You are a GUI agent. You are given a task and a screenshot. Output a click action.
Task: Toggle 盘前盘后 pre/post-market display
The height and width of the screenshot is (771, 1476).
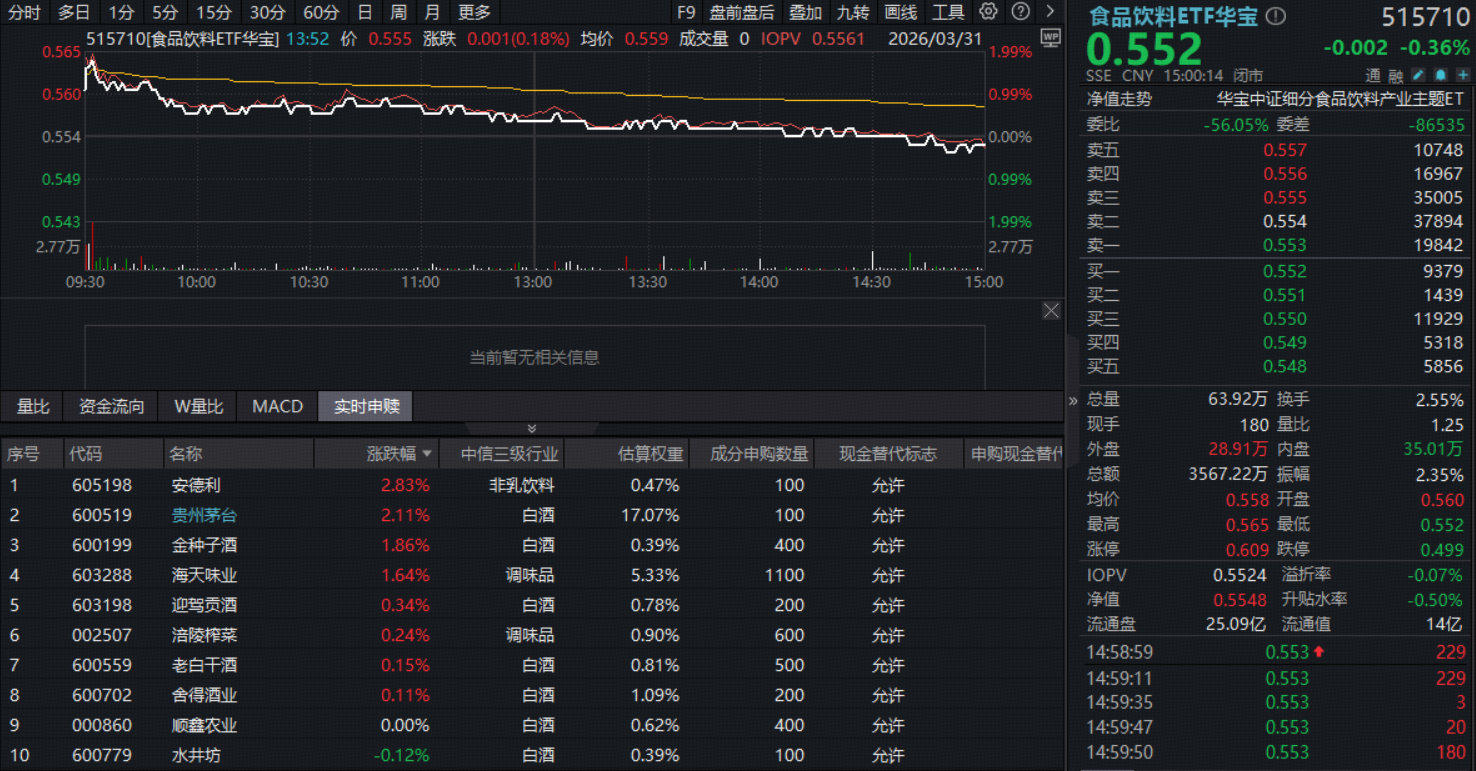coord(741,12)
